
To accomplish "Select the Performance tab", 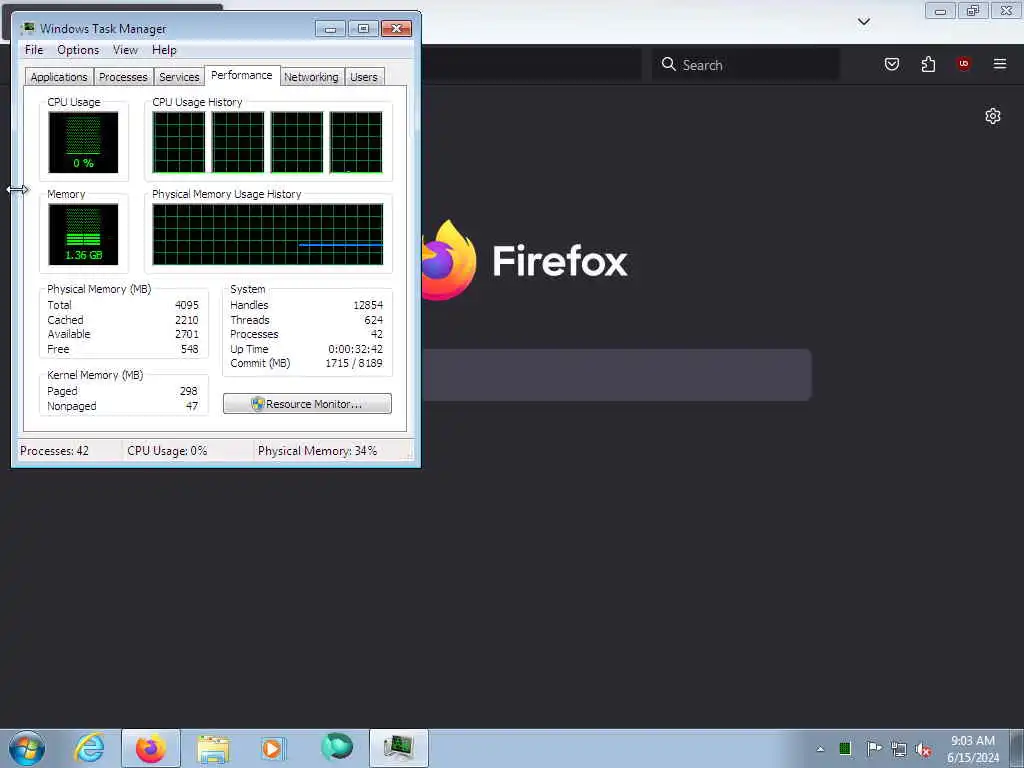I will coord(242,75).
